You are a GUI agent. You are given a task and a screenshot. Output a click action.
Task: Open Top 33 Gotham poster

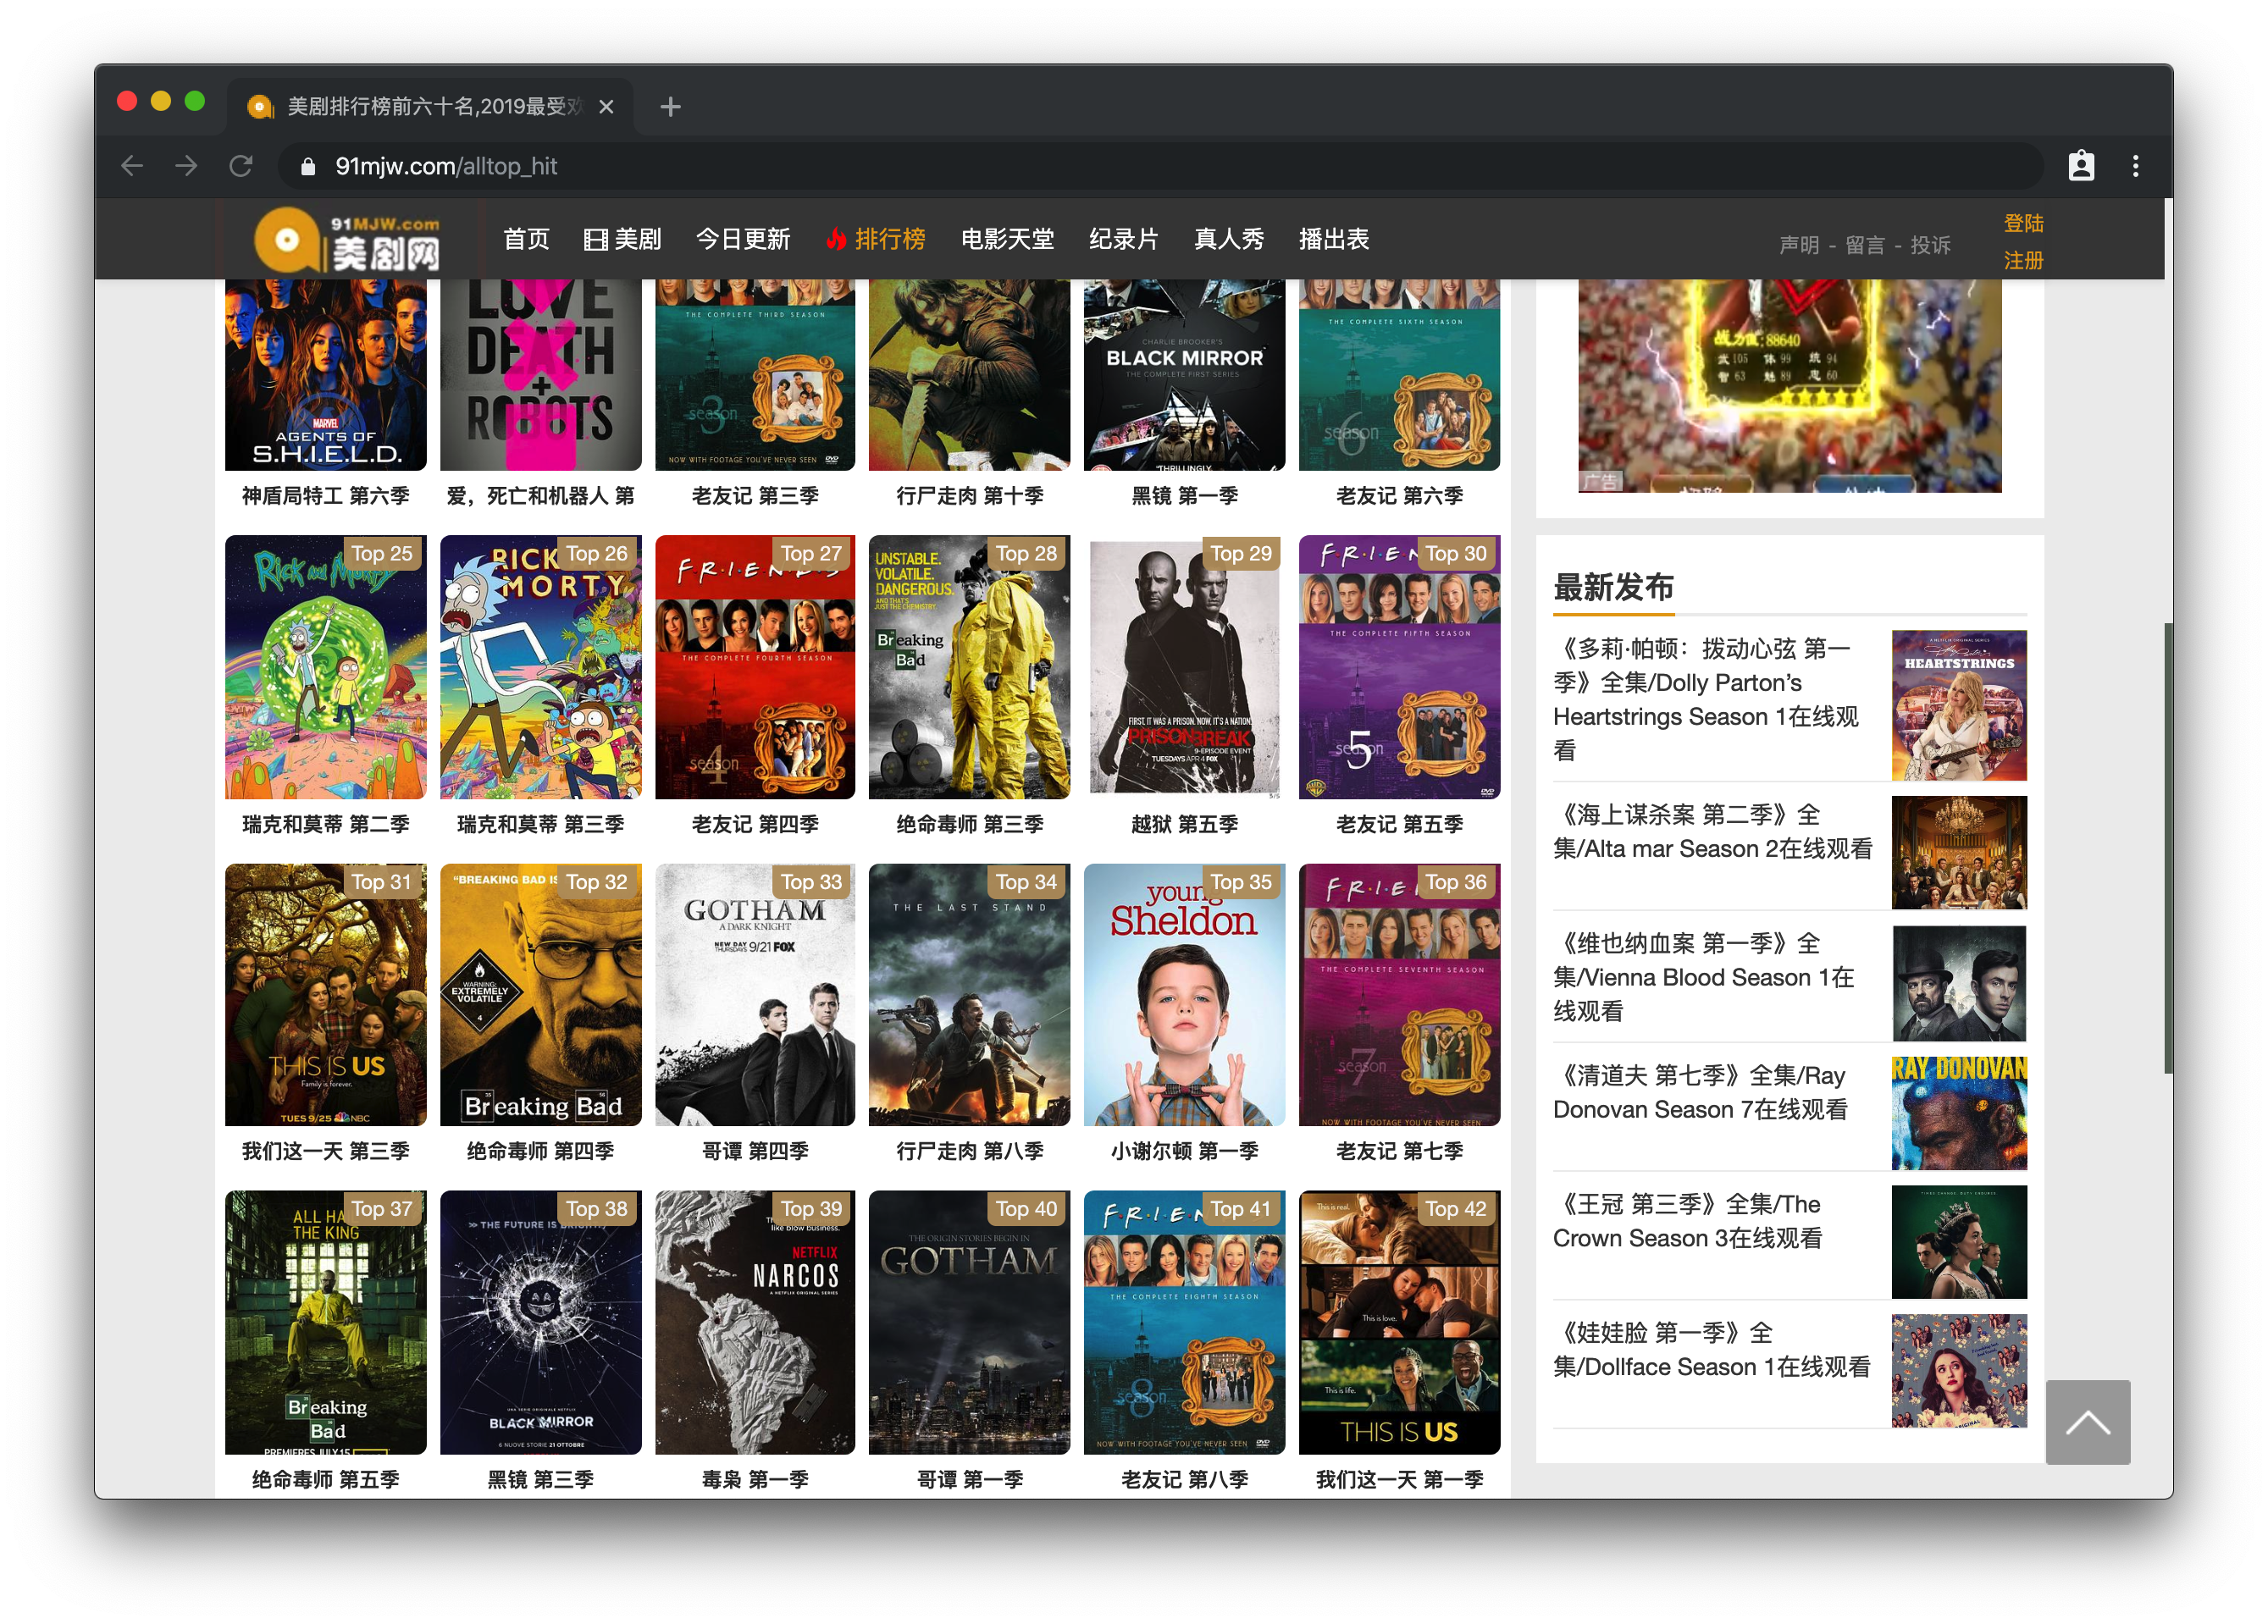(755, 995)
